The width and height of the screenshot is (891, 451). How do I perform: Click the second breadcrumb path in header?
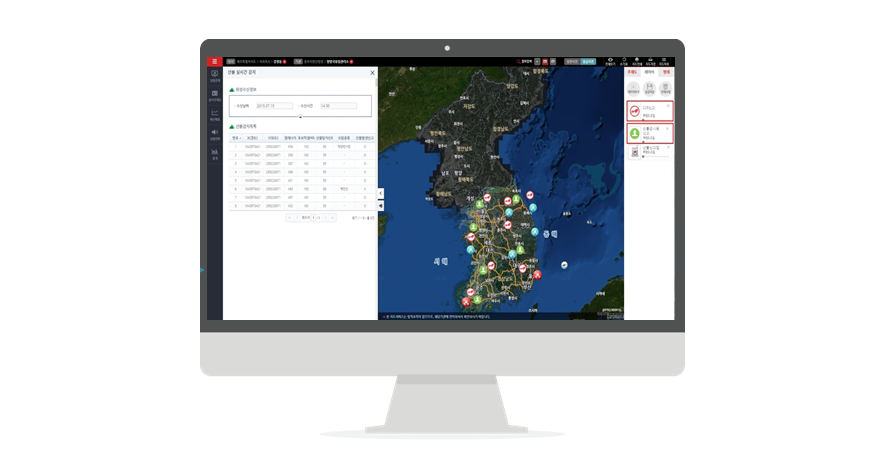(x=326, y=61)
